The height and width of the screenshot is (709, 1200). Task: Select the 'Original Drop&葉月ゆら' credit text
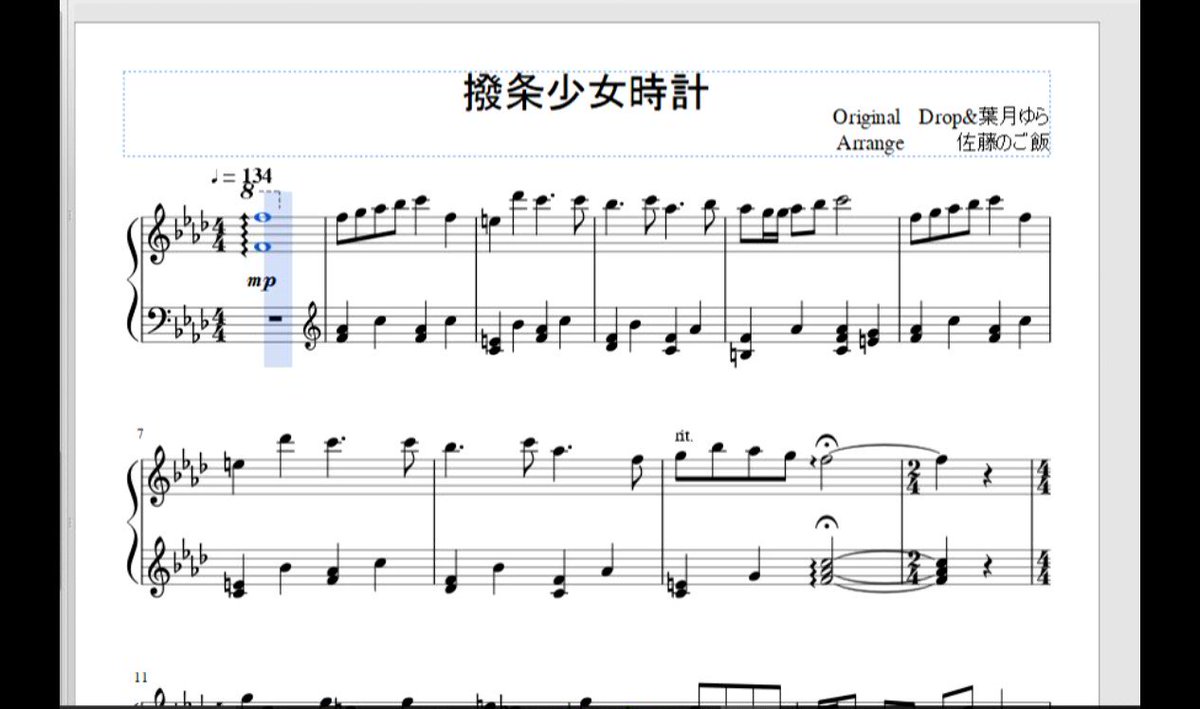coord(941,116)
